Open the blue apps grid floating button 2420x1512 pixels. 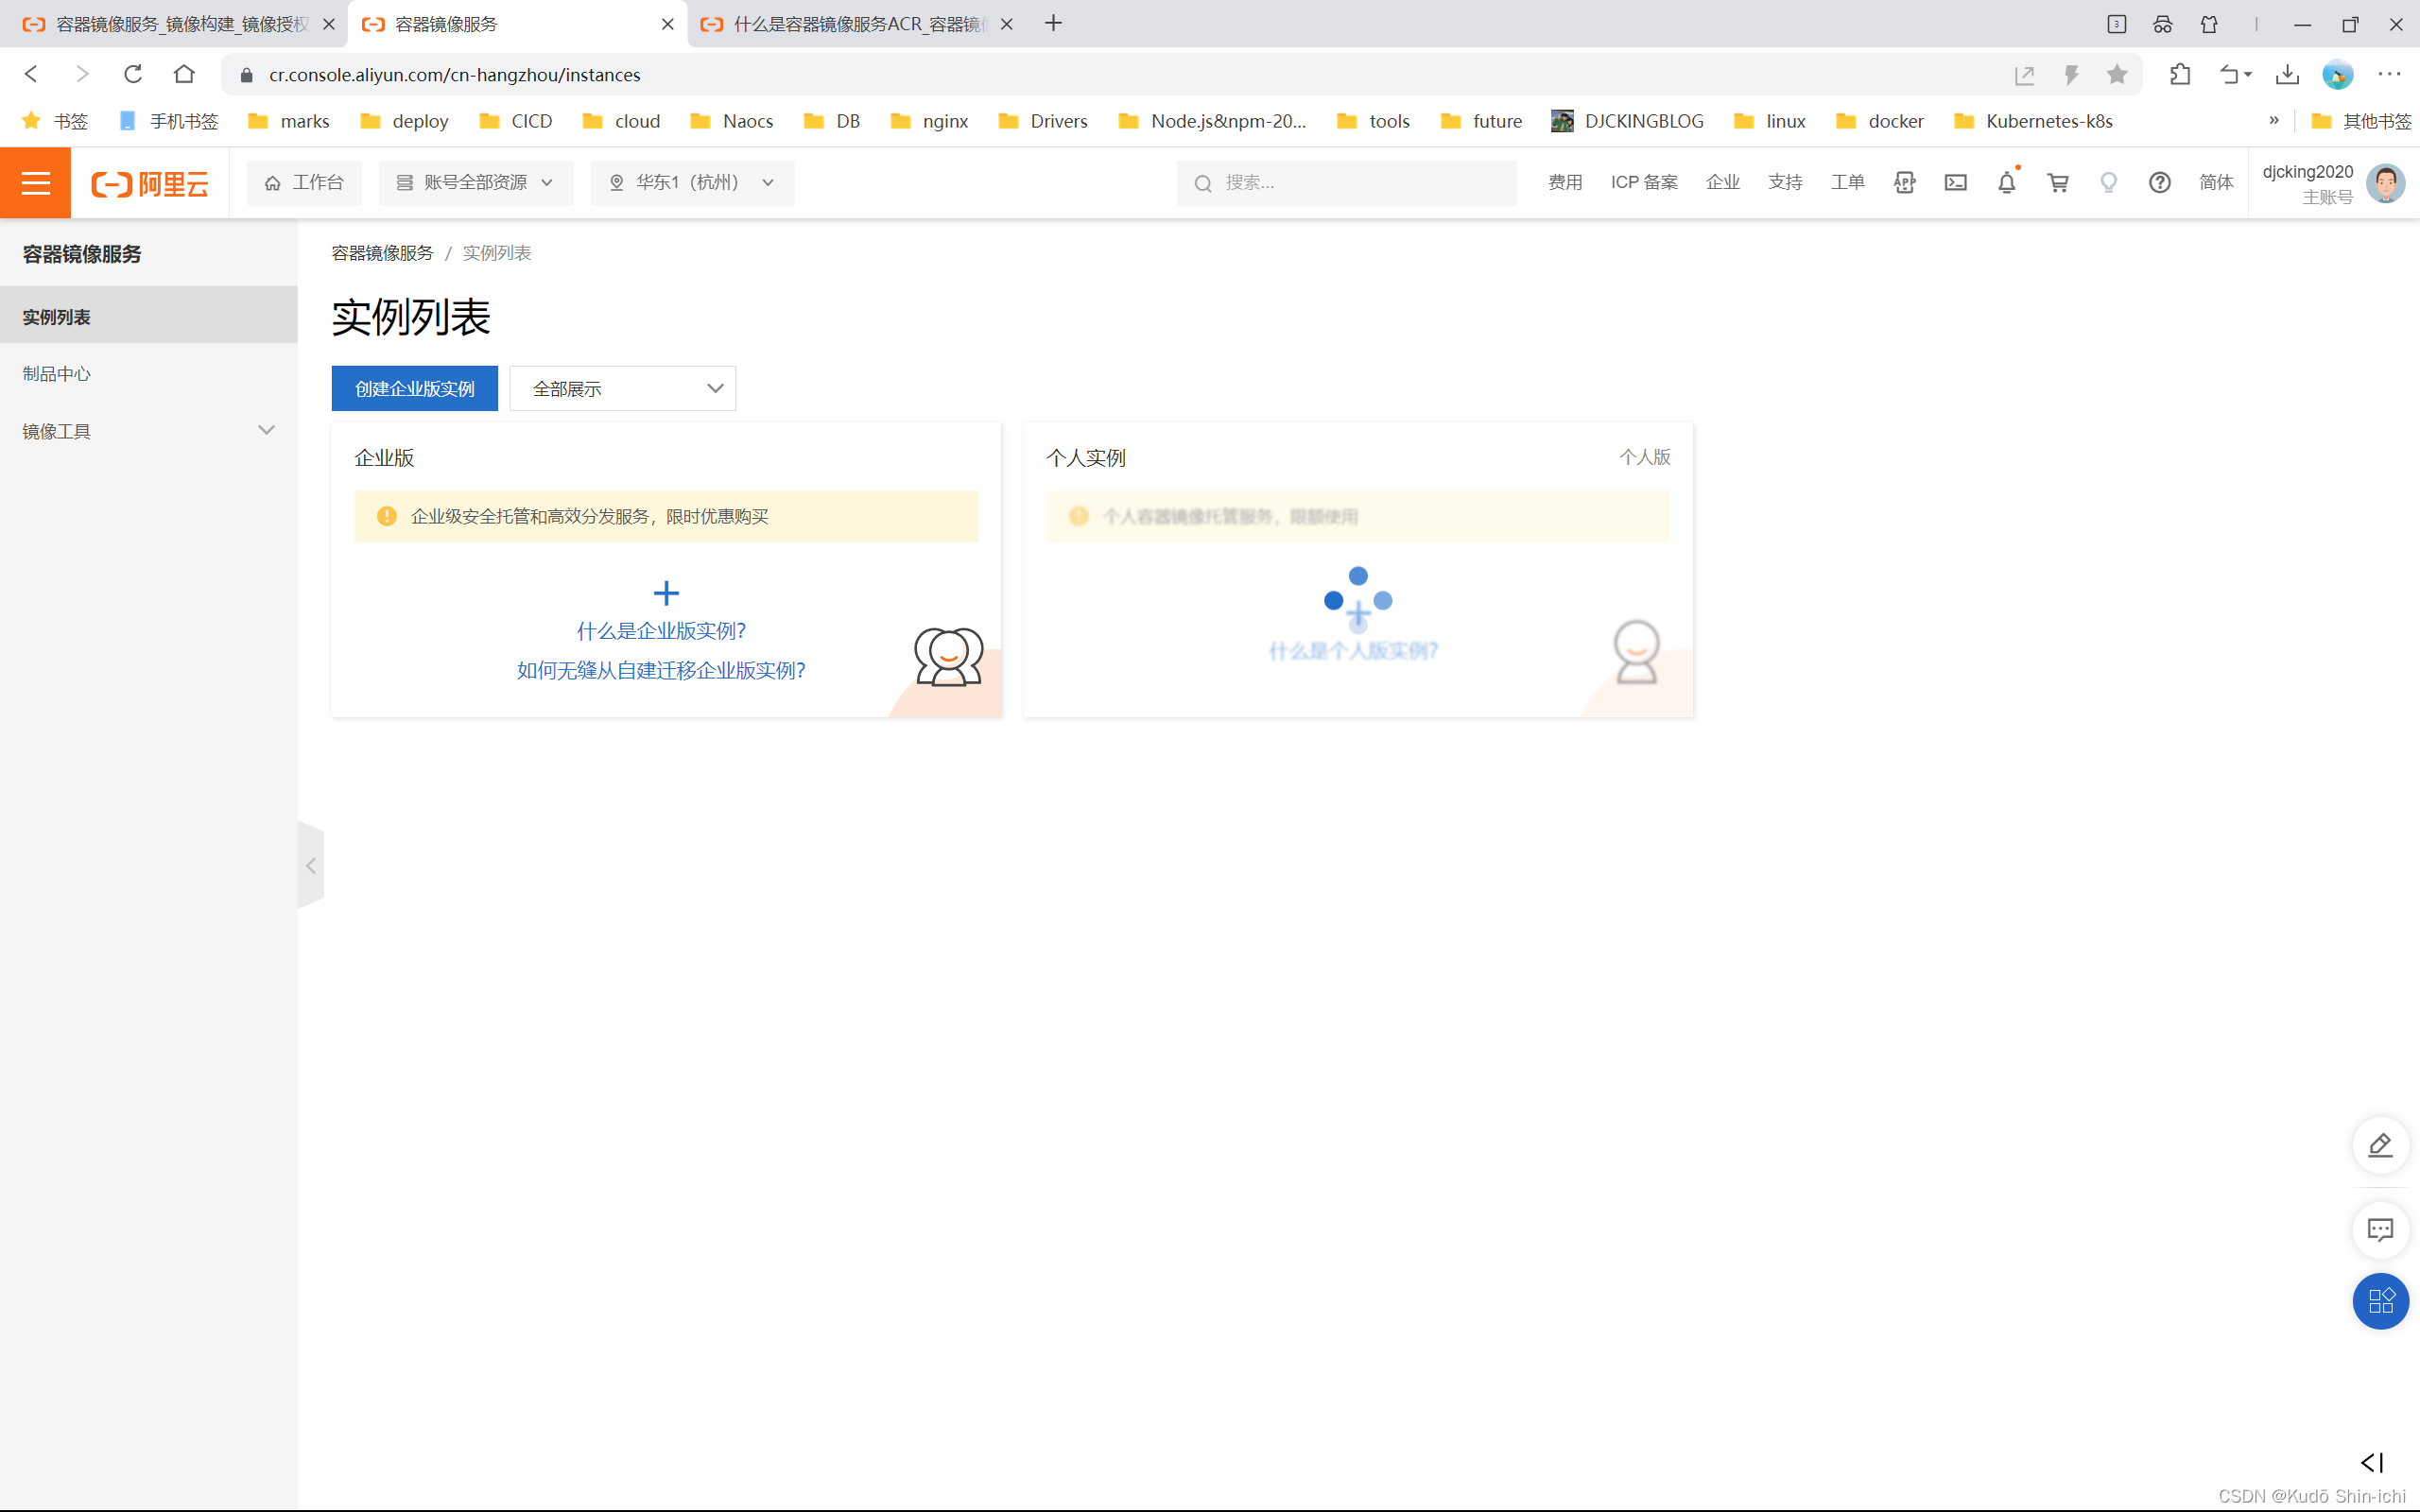(2380, 1300)
